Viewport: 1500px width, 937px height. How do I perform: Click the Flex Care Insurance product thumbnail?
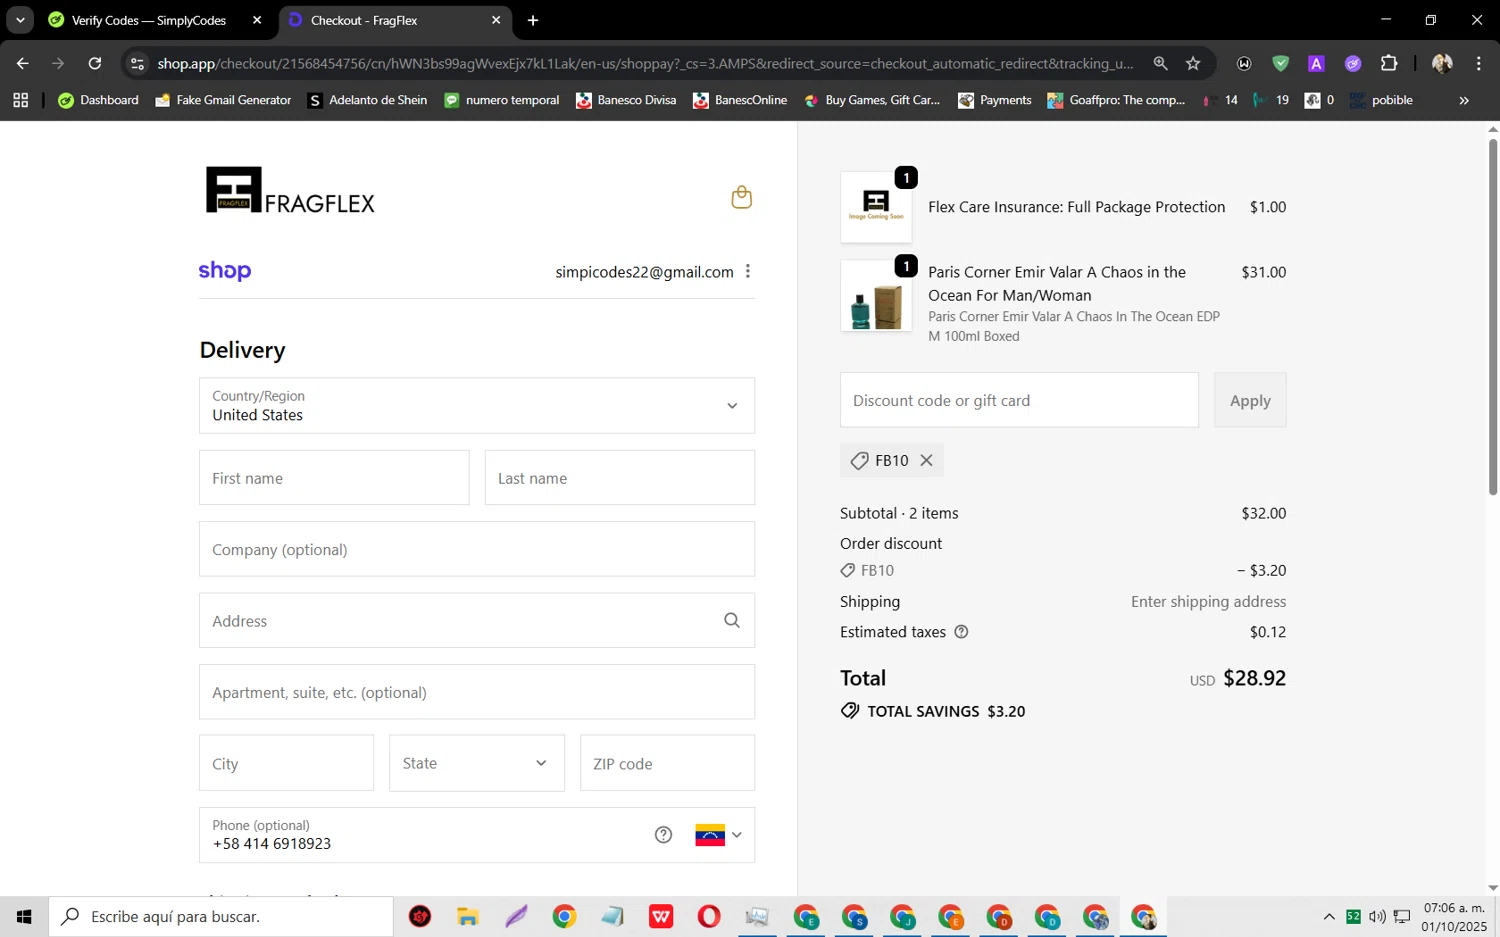coord(876,207)
